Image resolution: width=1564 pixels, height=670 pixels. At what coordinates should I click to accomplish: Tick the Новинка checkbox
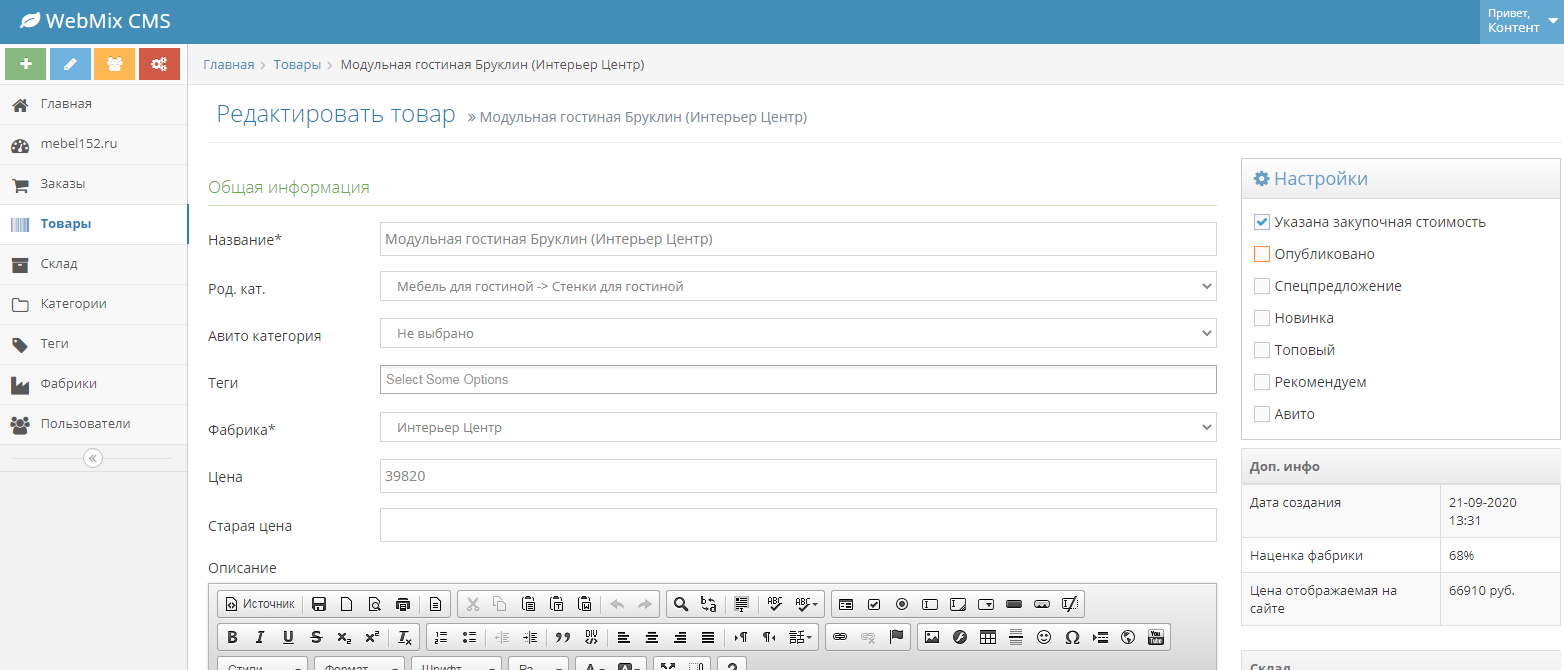[1262, 318]
